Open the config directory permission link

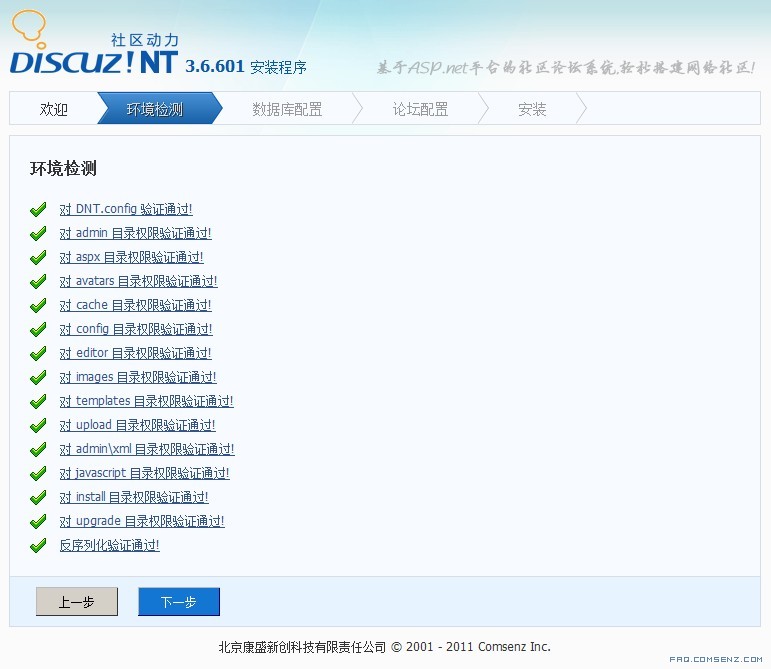click(x=136, y=329)
